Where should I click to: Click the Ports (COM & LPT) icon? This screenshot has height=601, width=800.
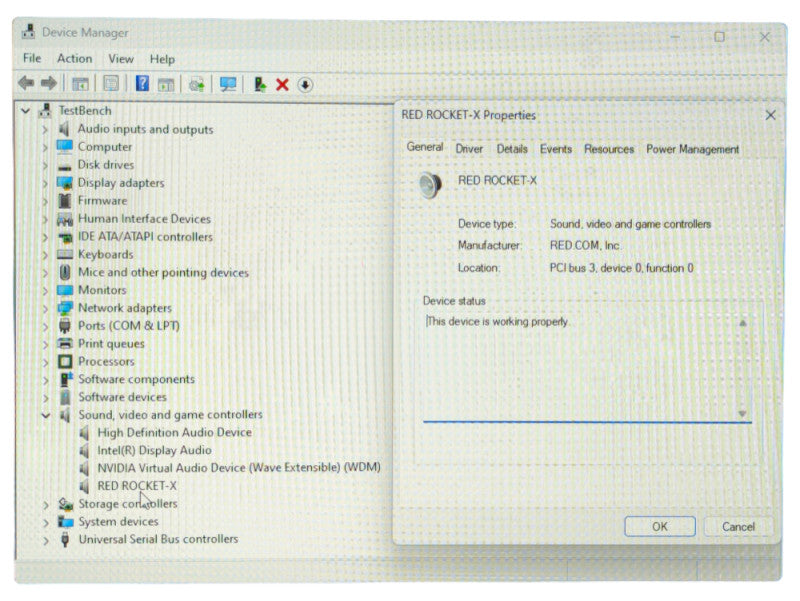[x=65, y=325]
